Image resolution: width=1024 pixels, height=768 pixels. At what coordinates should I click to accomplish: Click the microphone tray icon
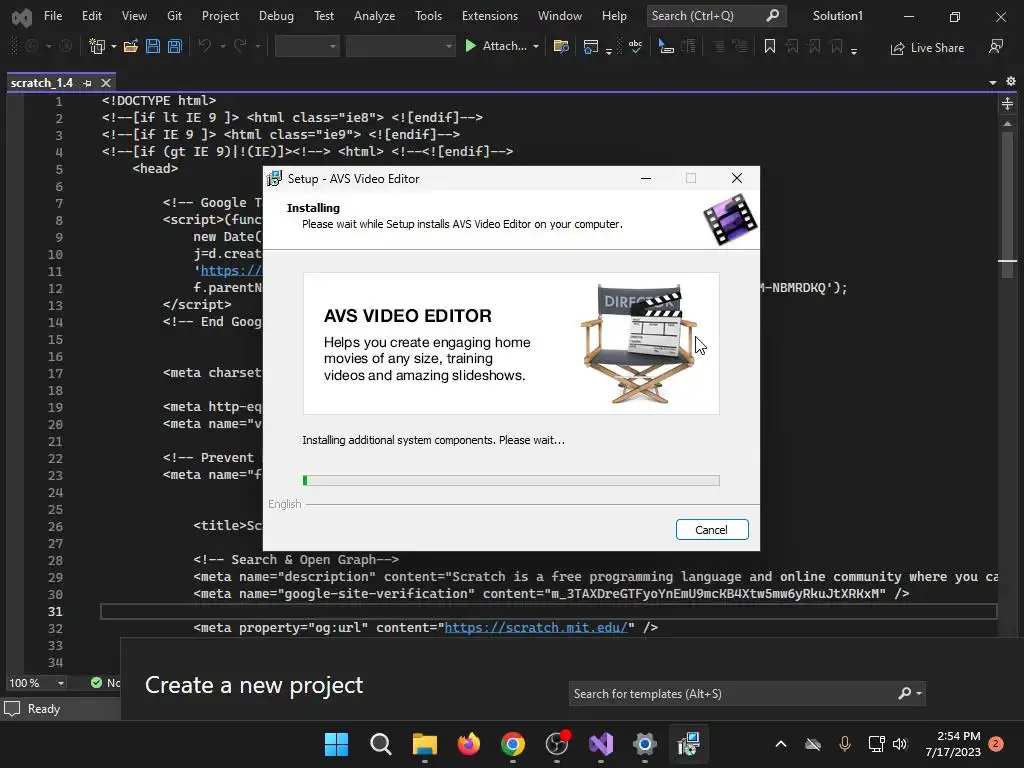[x=844, y=744]
